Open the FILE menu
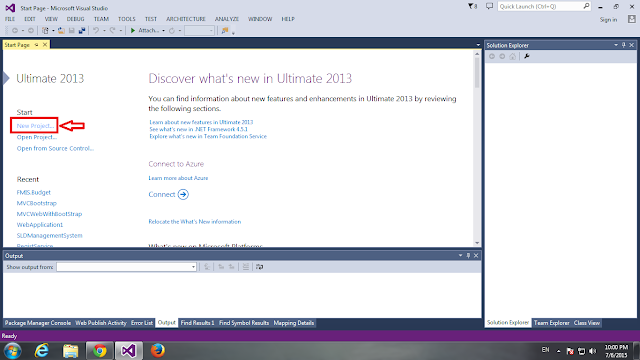The height and width of the screenshot is (360, 640). (10, 19)
